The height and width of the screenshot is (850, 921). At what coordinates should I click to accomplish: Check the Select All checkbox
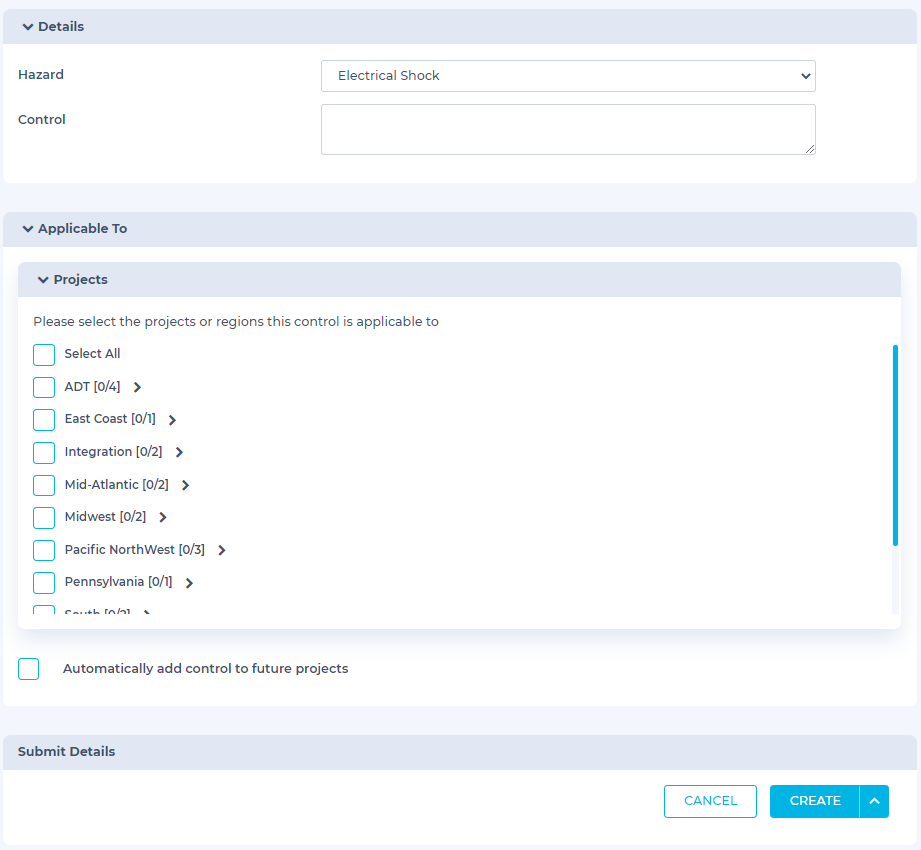pos(44,355)
